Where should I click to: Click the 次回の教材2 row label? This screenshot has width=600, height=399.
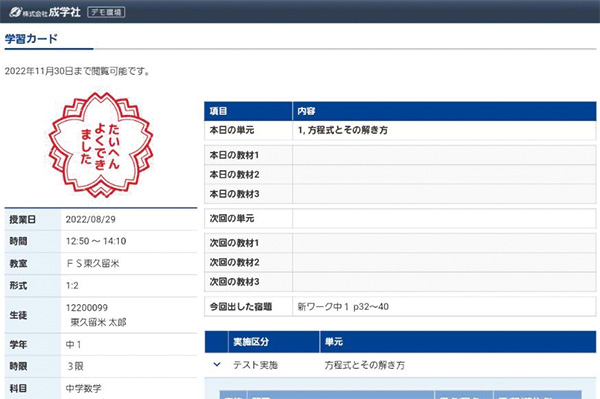click(x=234, y=262)
